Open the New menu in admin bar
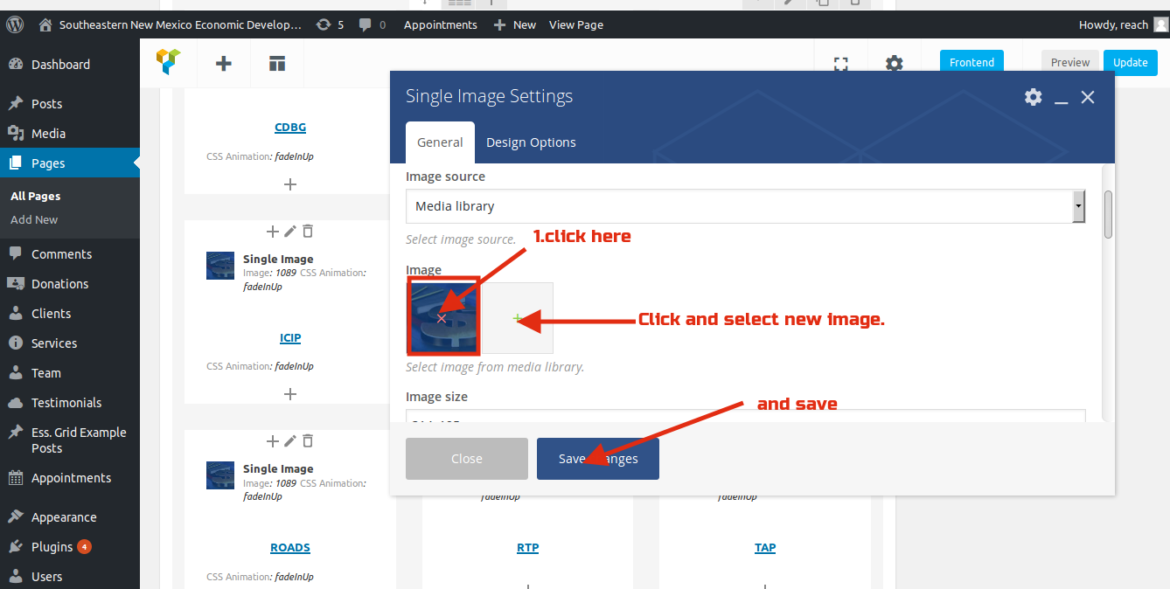1170x589 pixels. point(515,24)
